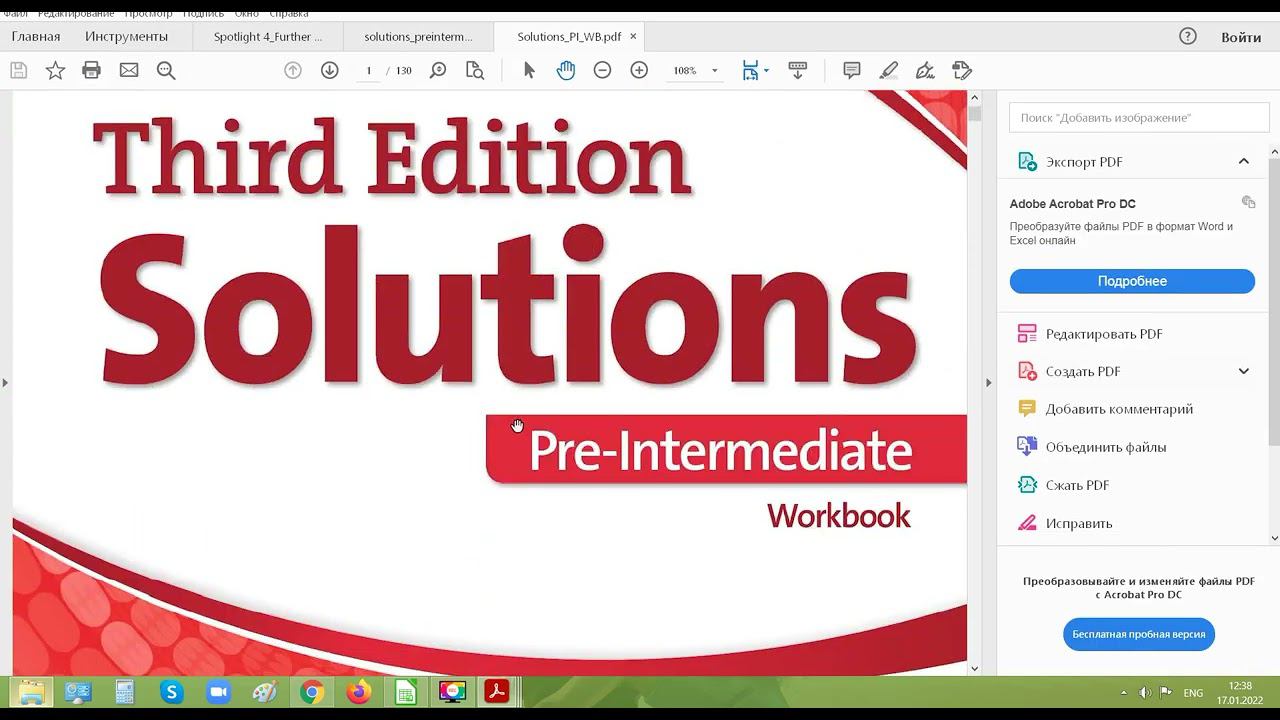Collapse the right tools pane arrow
The width and height of the screenshot is (1280, 720).
point(988,383)
